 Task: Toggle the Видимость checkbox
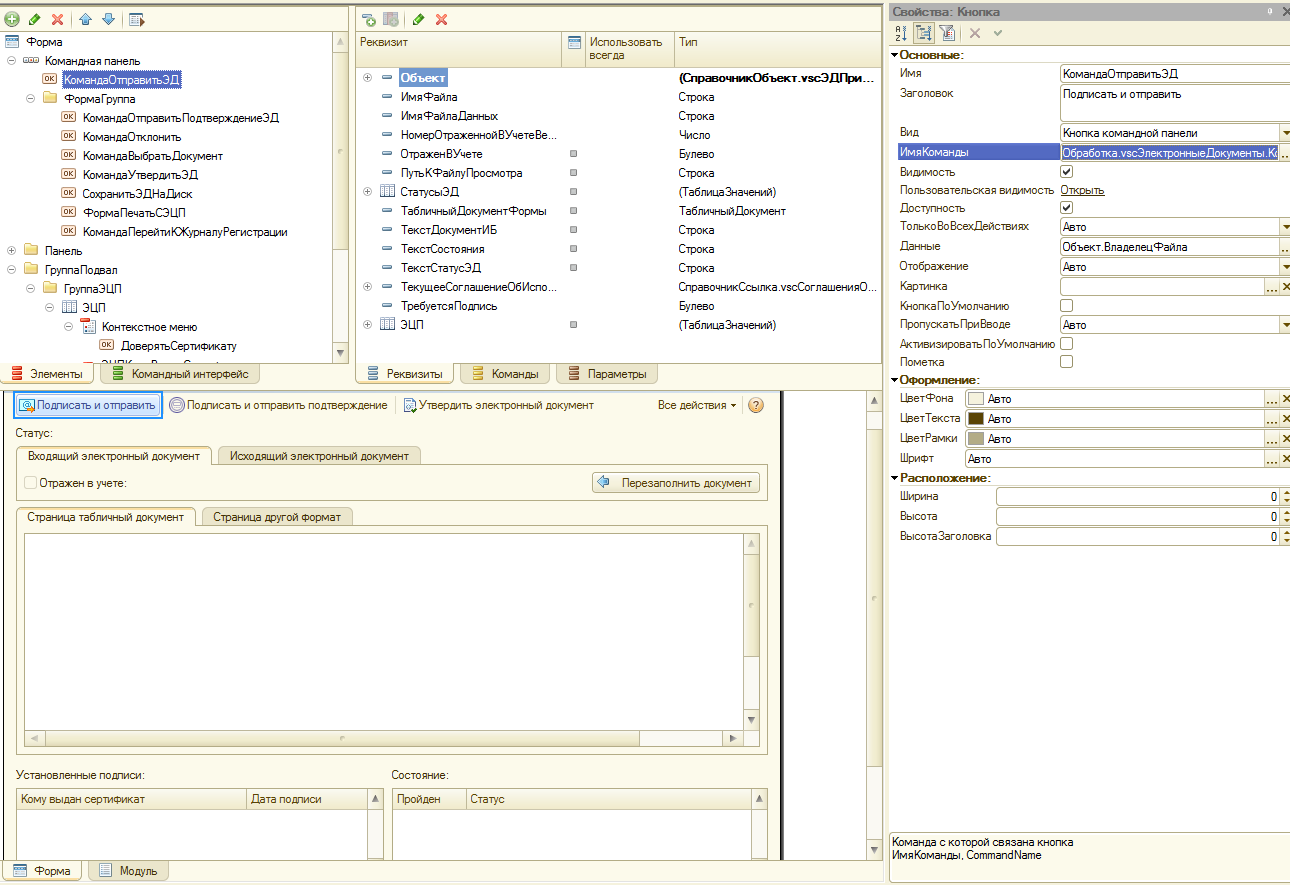click(1066, 172)
